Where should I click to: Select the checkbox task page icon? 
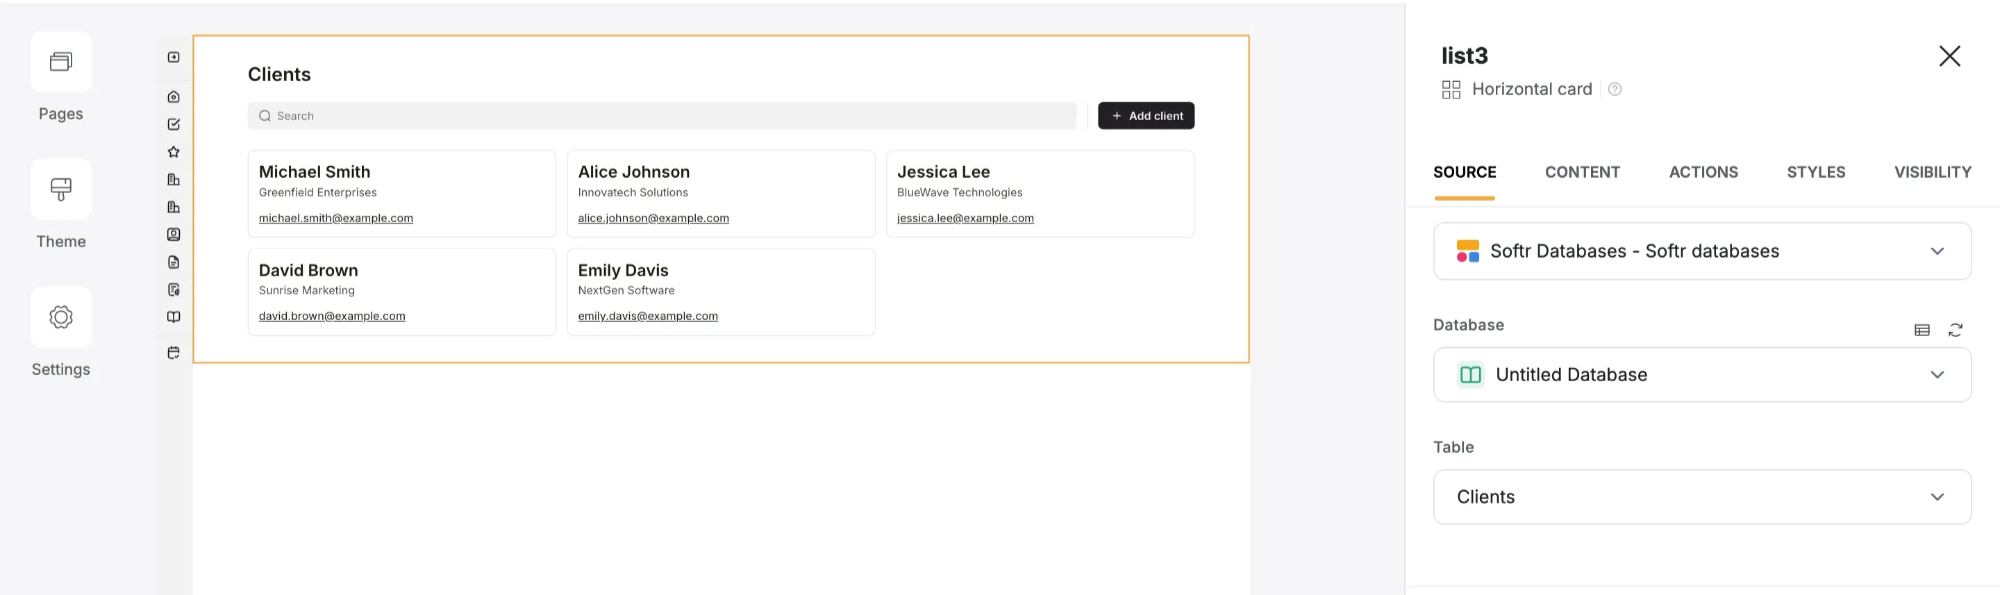tap(173, 125)
